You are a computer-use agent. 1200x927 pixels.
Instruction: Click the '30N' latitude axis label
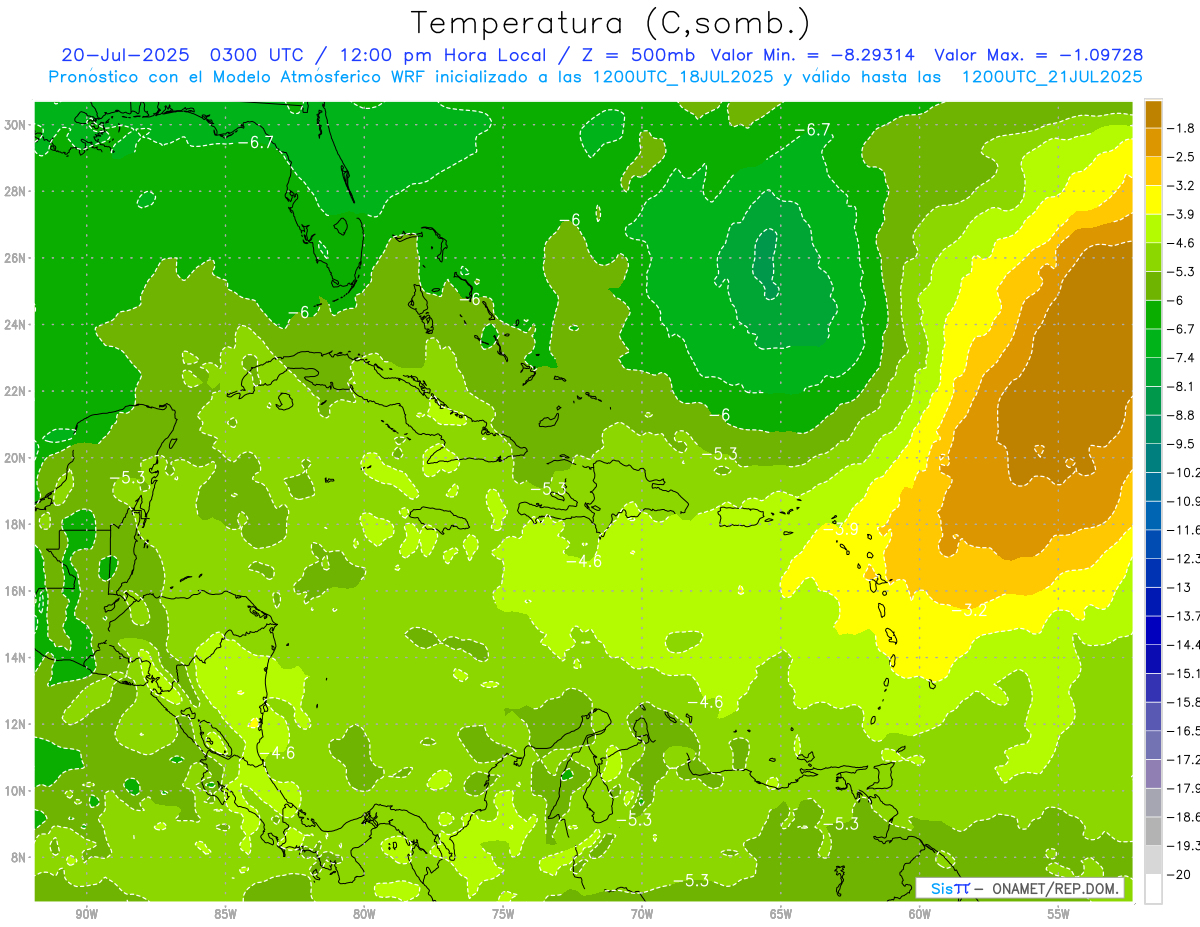pyautogui.click(x=15, y=125)
